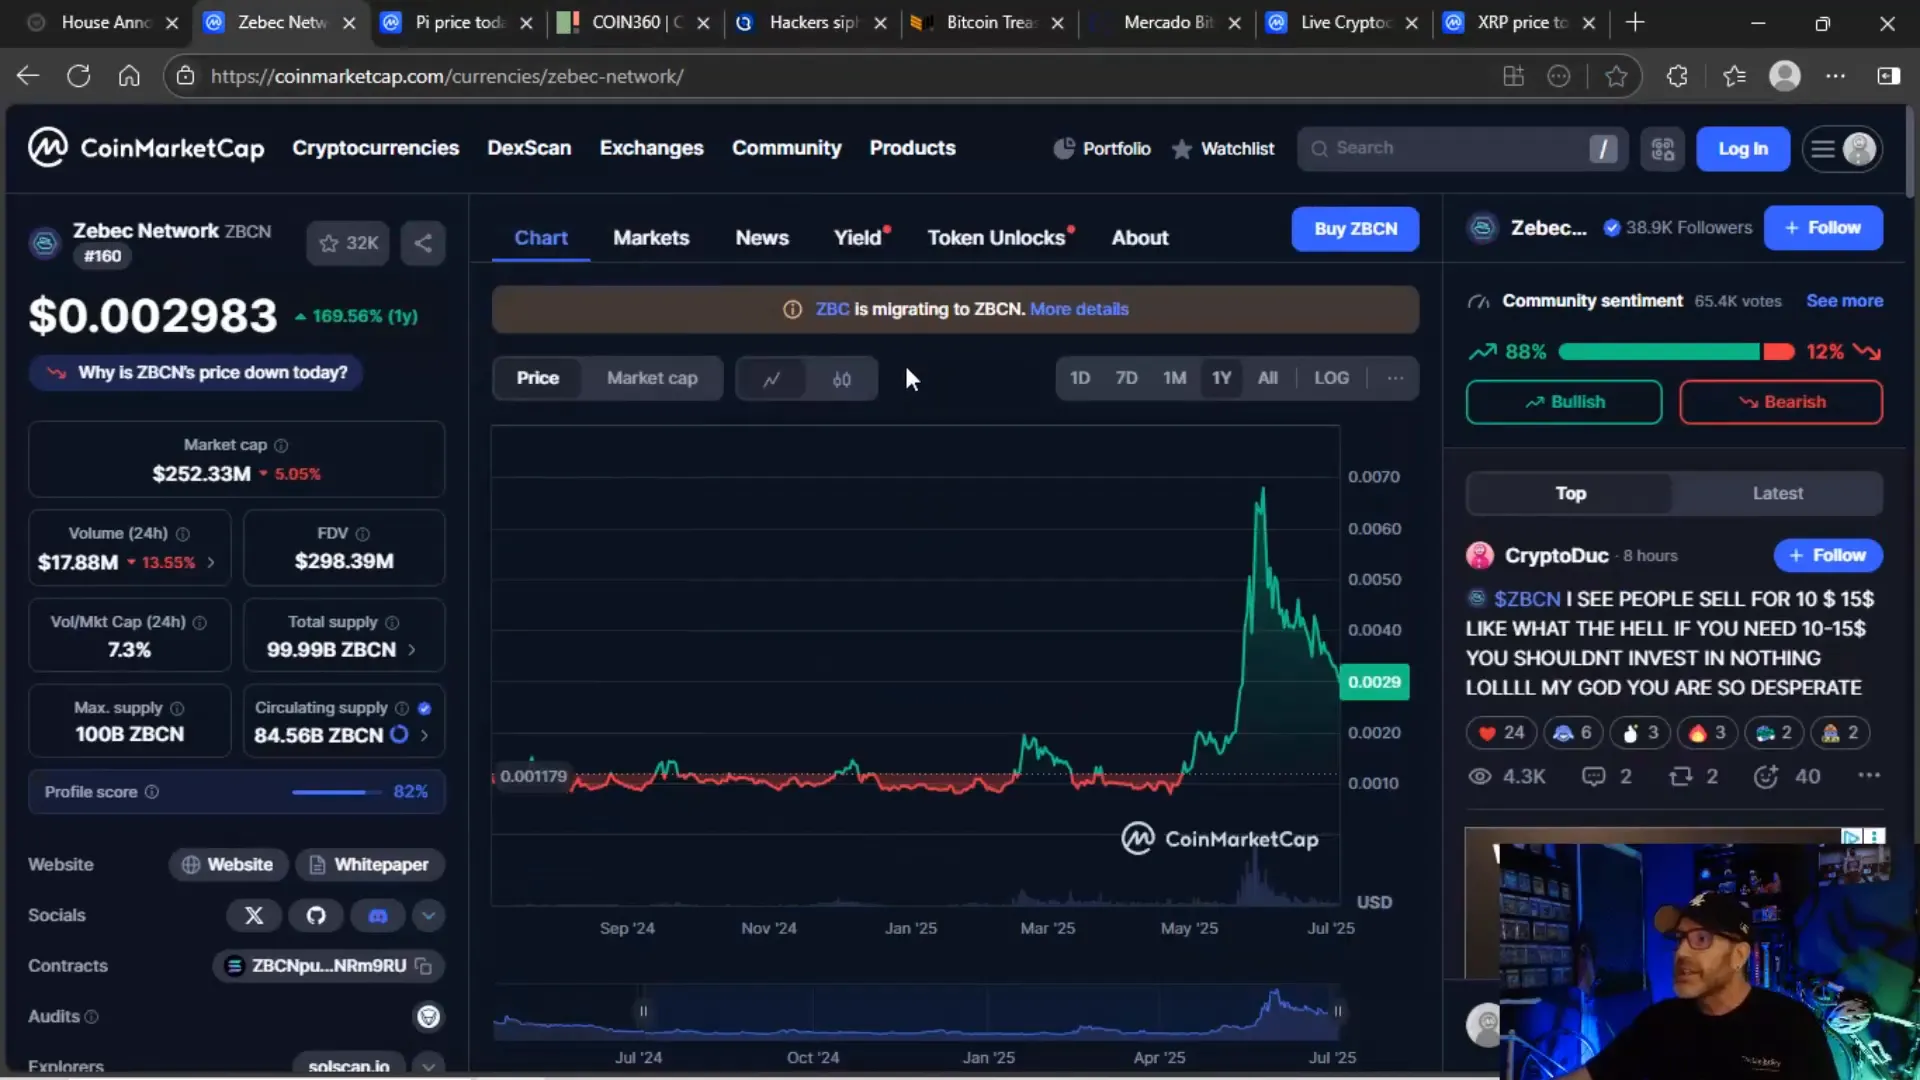Expand more socials chevron
This screenshot has height=1080, width=1920.
click(428, 915)
